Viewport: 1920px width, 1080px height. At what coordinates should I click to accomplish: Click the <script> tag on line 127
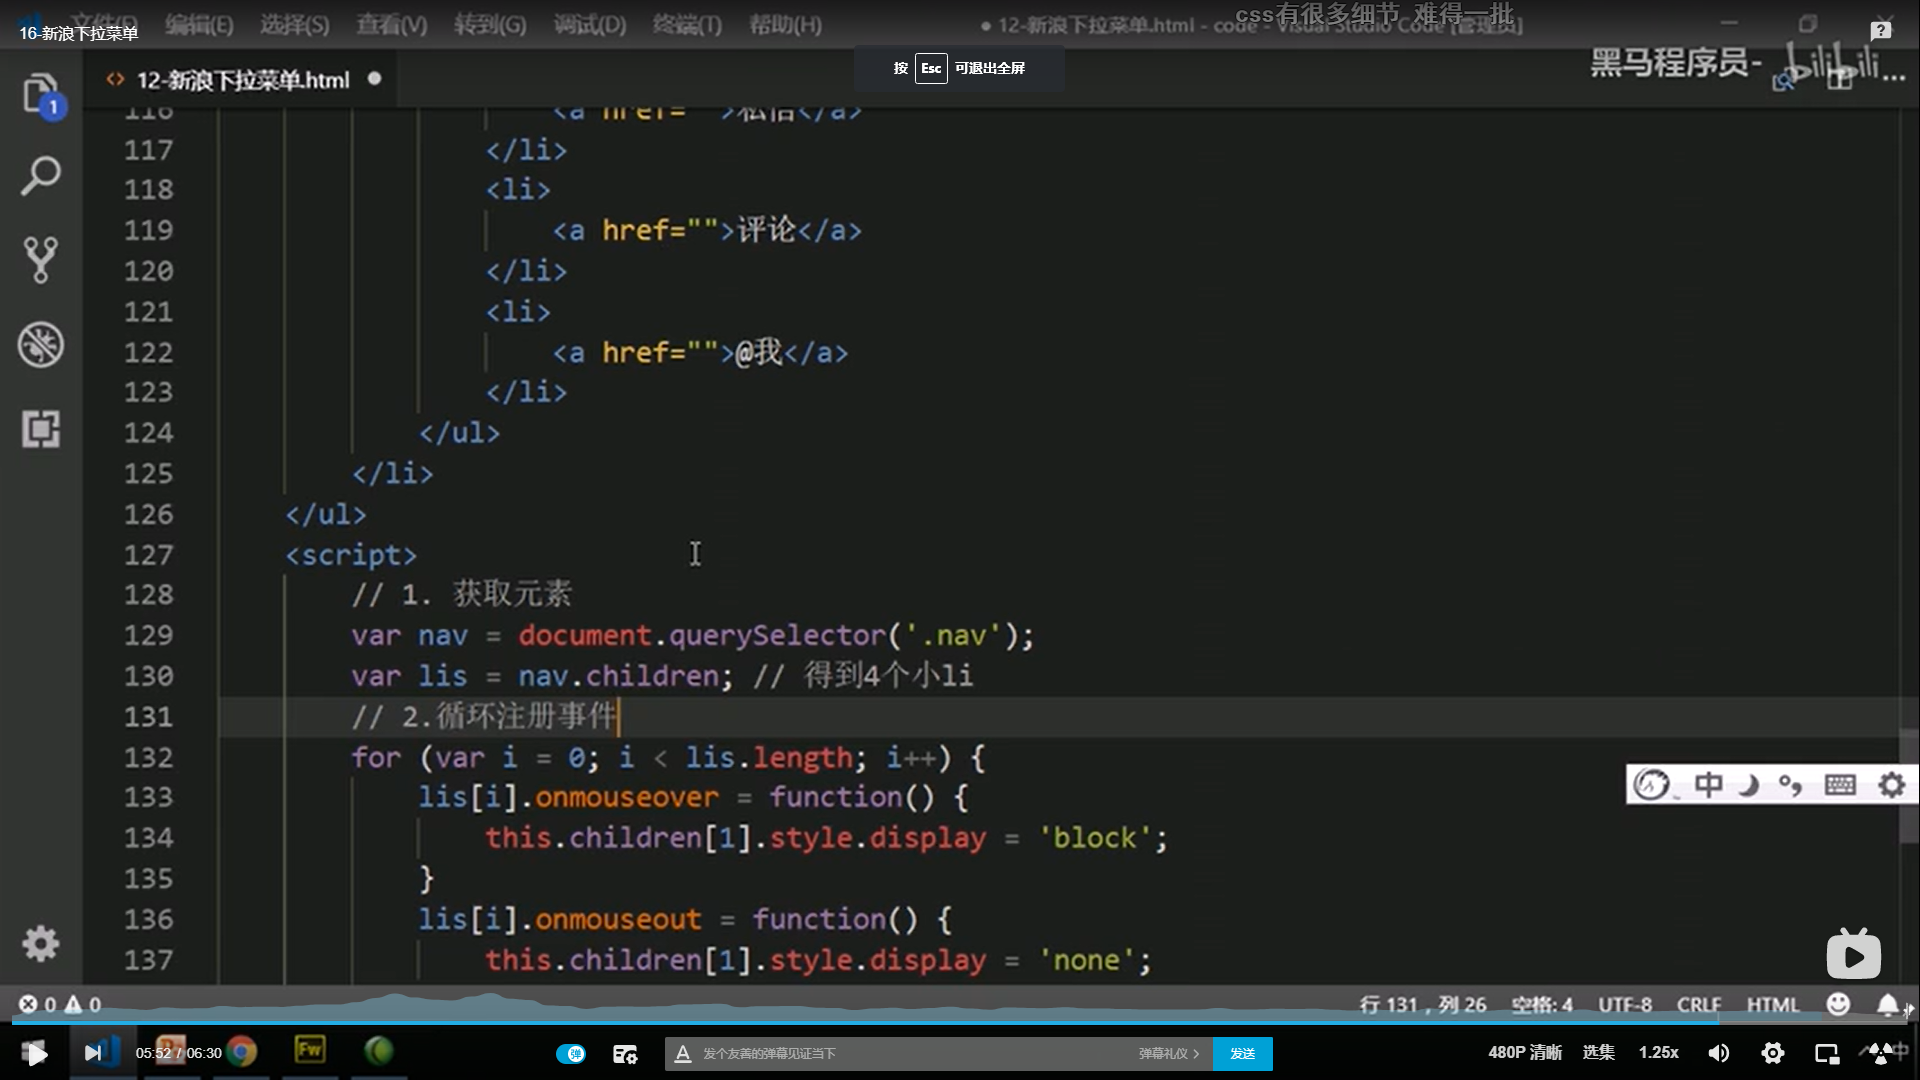(351, 555)
